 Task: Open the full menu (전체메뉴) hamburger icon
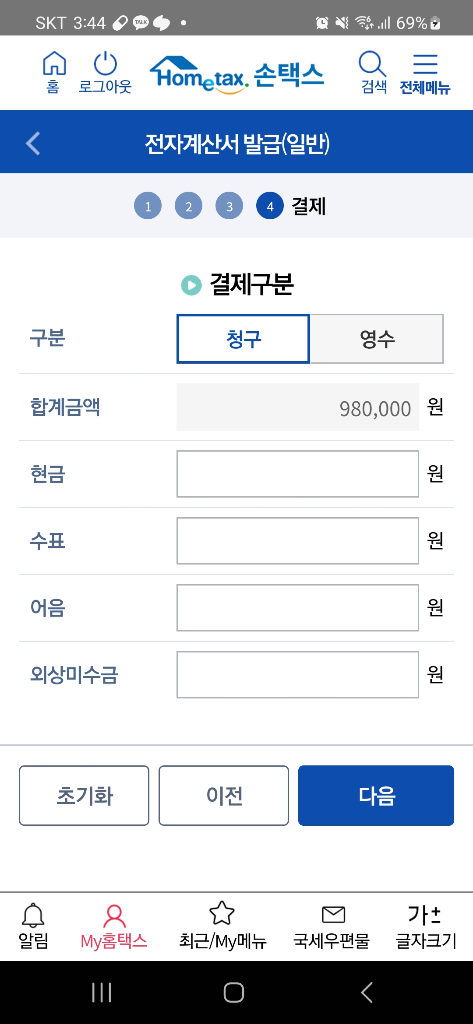click(425, 64)
